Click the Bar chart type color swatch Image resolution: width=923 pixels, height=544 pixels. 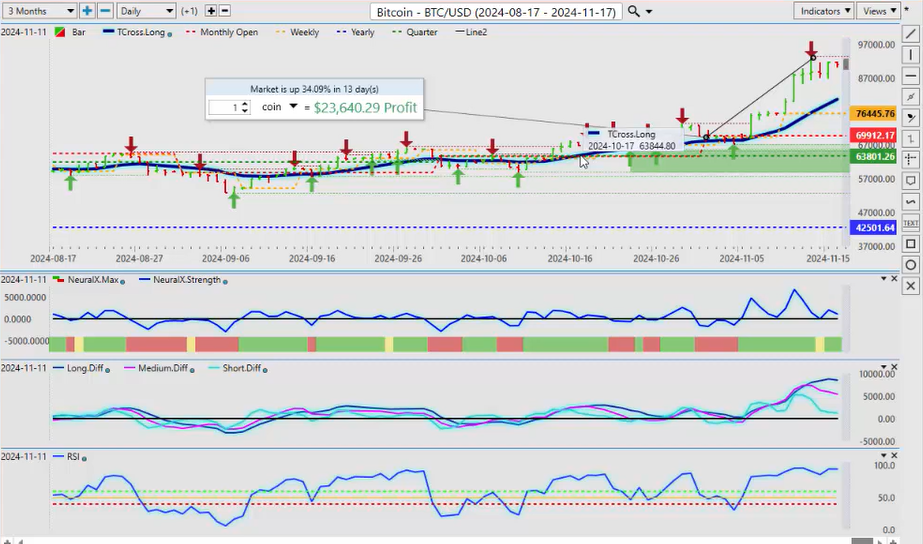[x=61, y=32]
